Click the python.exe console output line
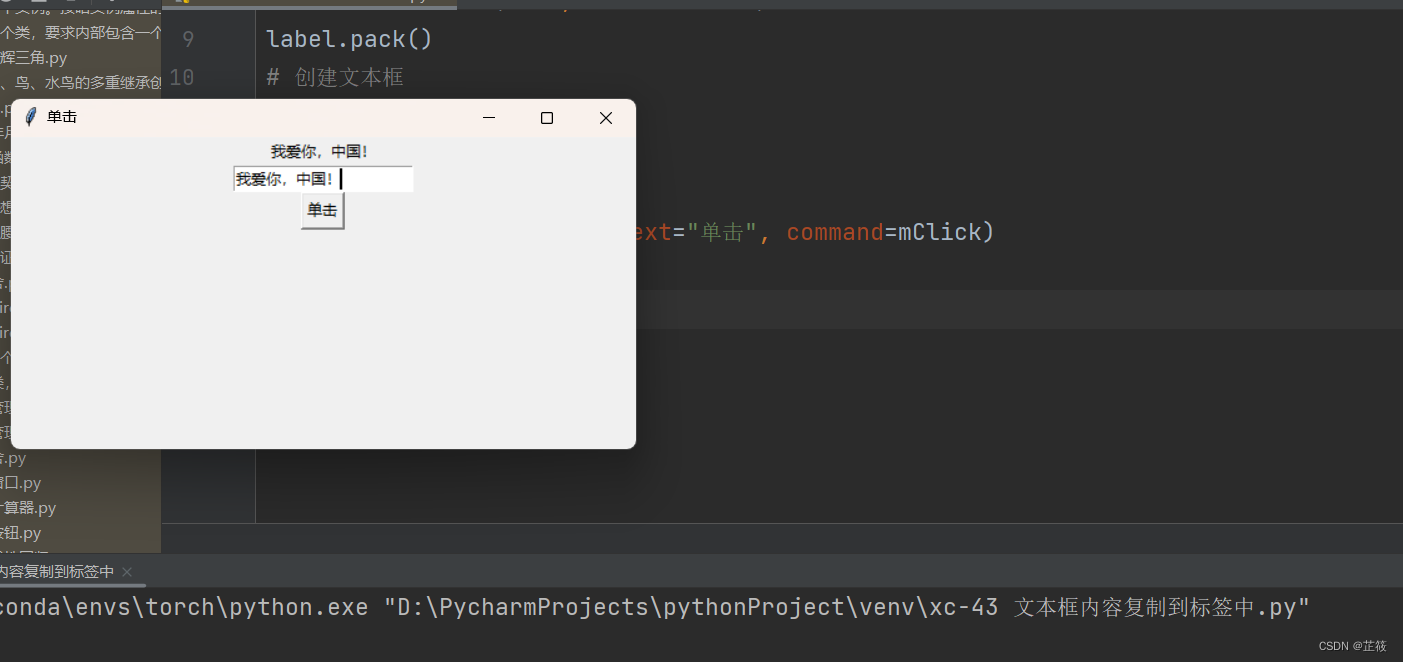 (655, 607)
